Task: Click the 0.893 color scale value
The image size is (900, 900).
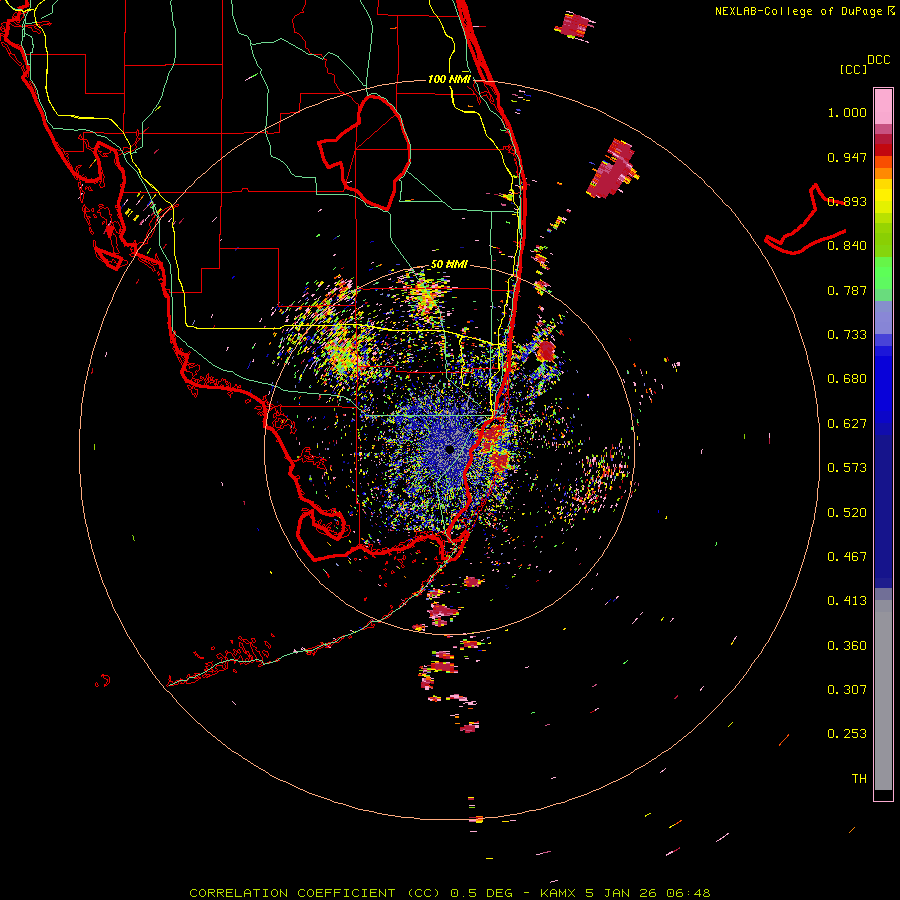Action: [x=847, y=201]
